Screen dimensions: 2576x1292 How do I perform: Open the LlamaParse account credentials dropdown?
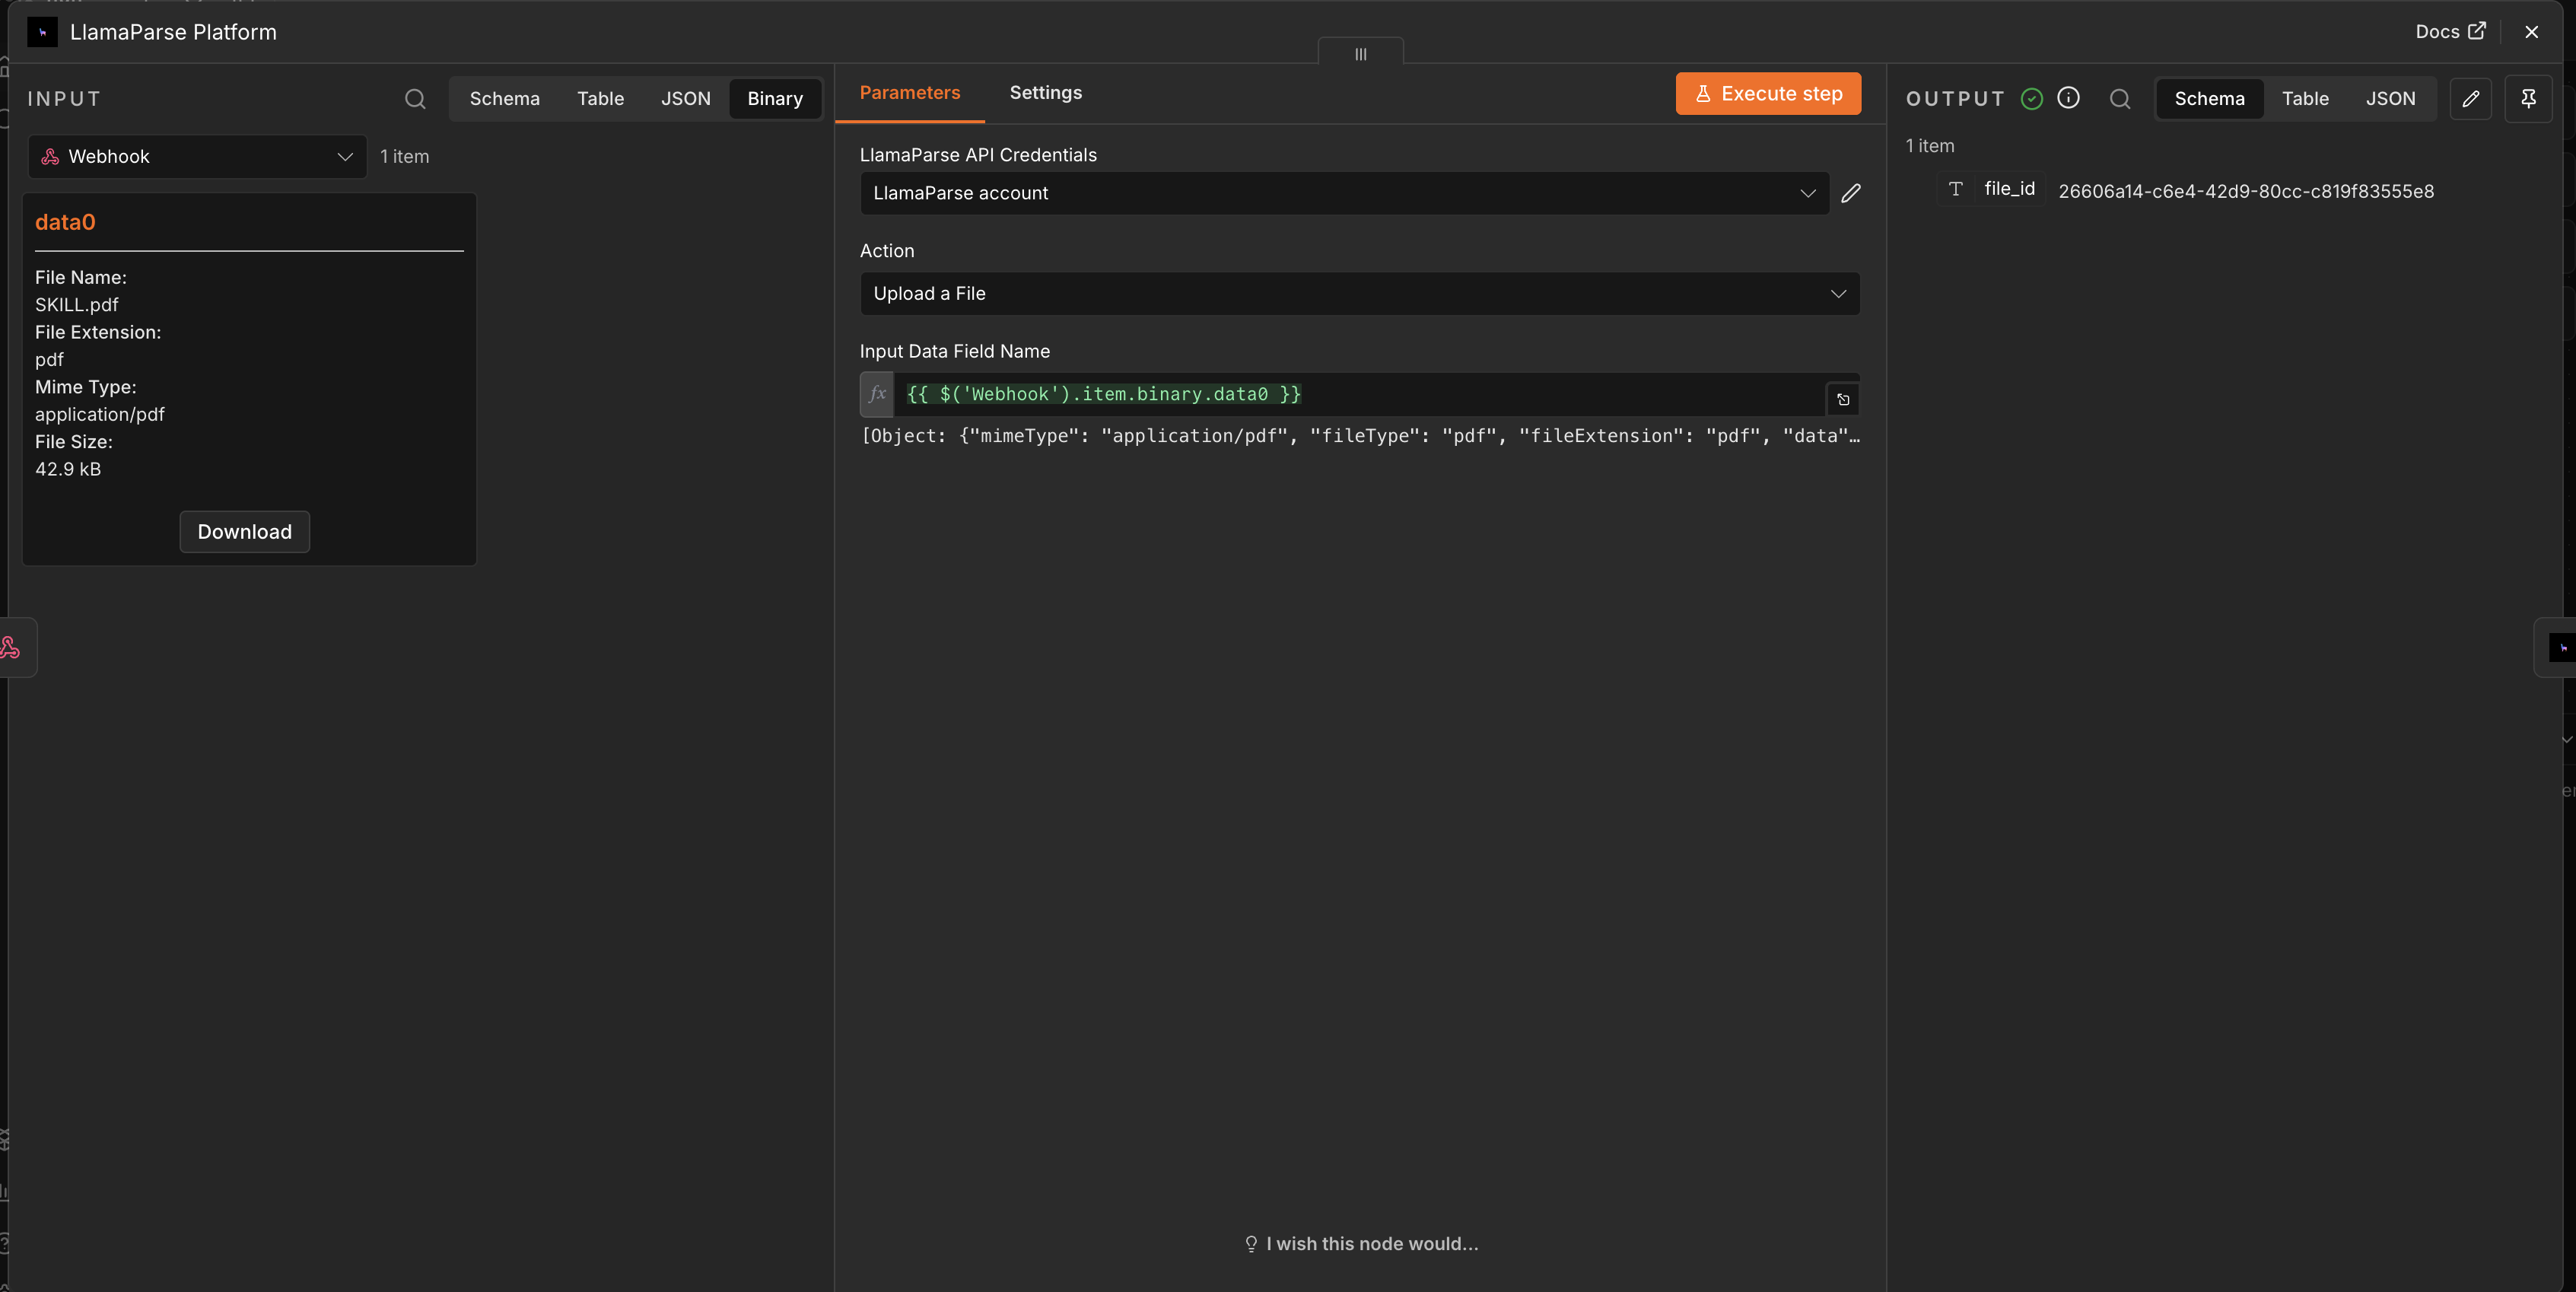pyautogui.click(x=1345, y=193)
